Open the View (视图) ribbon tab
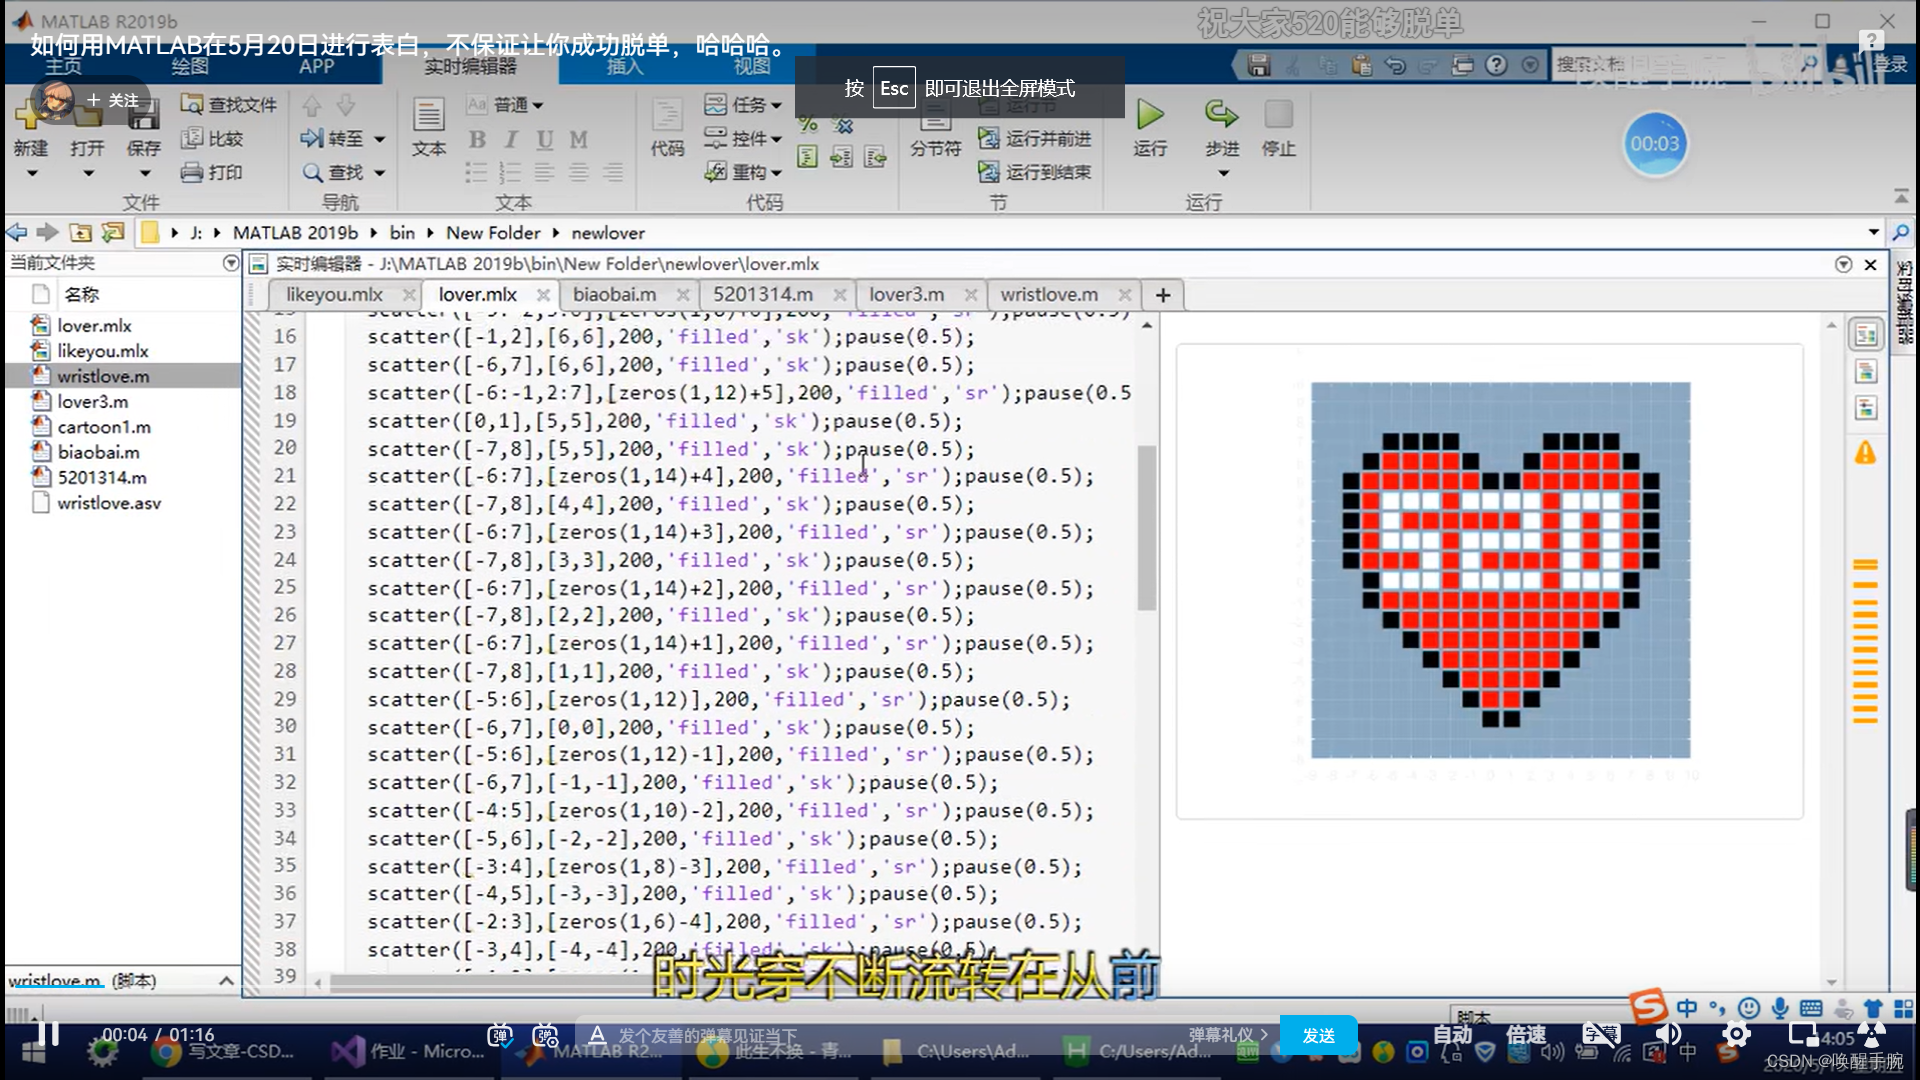 pos(751,67)
